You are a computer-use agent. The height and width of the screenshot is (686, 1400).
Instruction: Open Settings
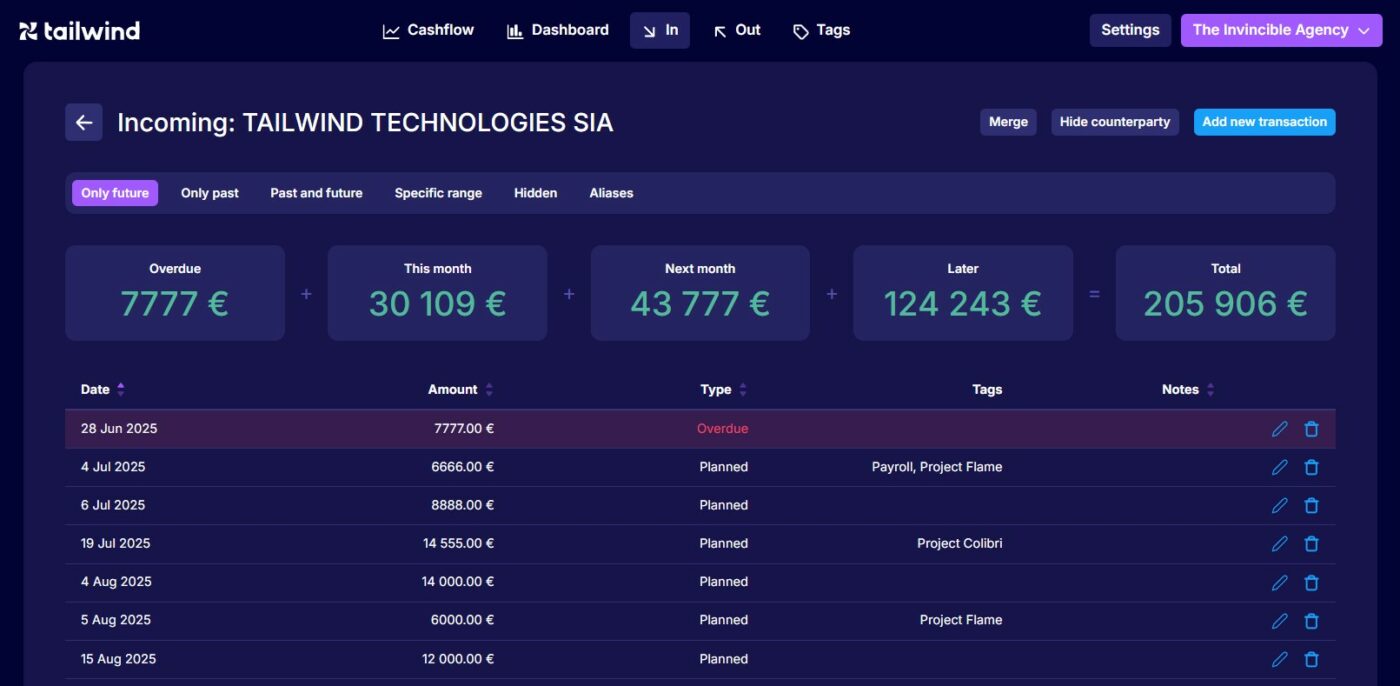point(1130,30)
